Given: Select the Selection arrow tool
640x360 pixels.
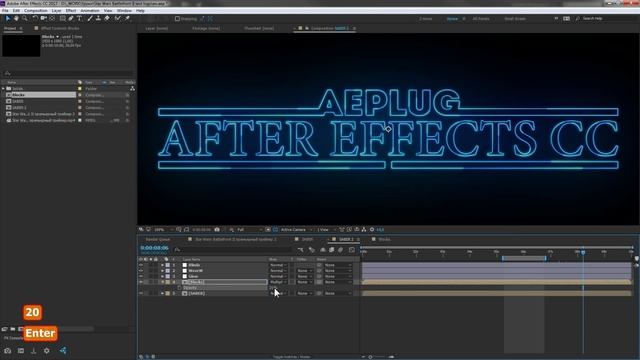Looking at the screenshot, I should tap(8, 18).
